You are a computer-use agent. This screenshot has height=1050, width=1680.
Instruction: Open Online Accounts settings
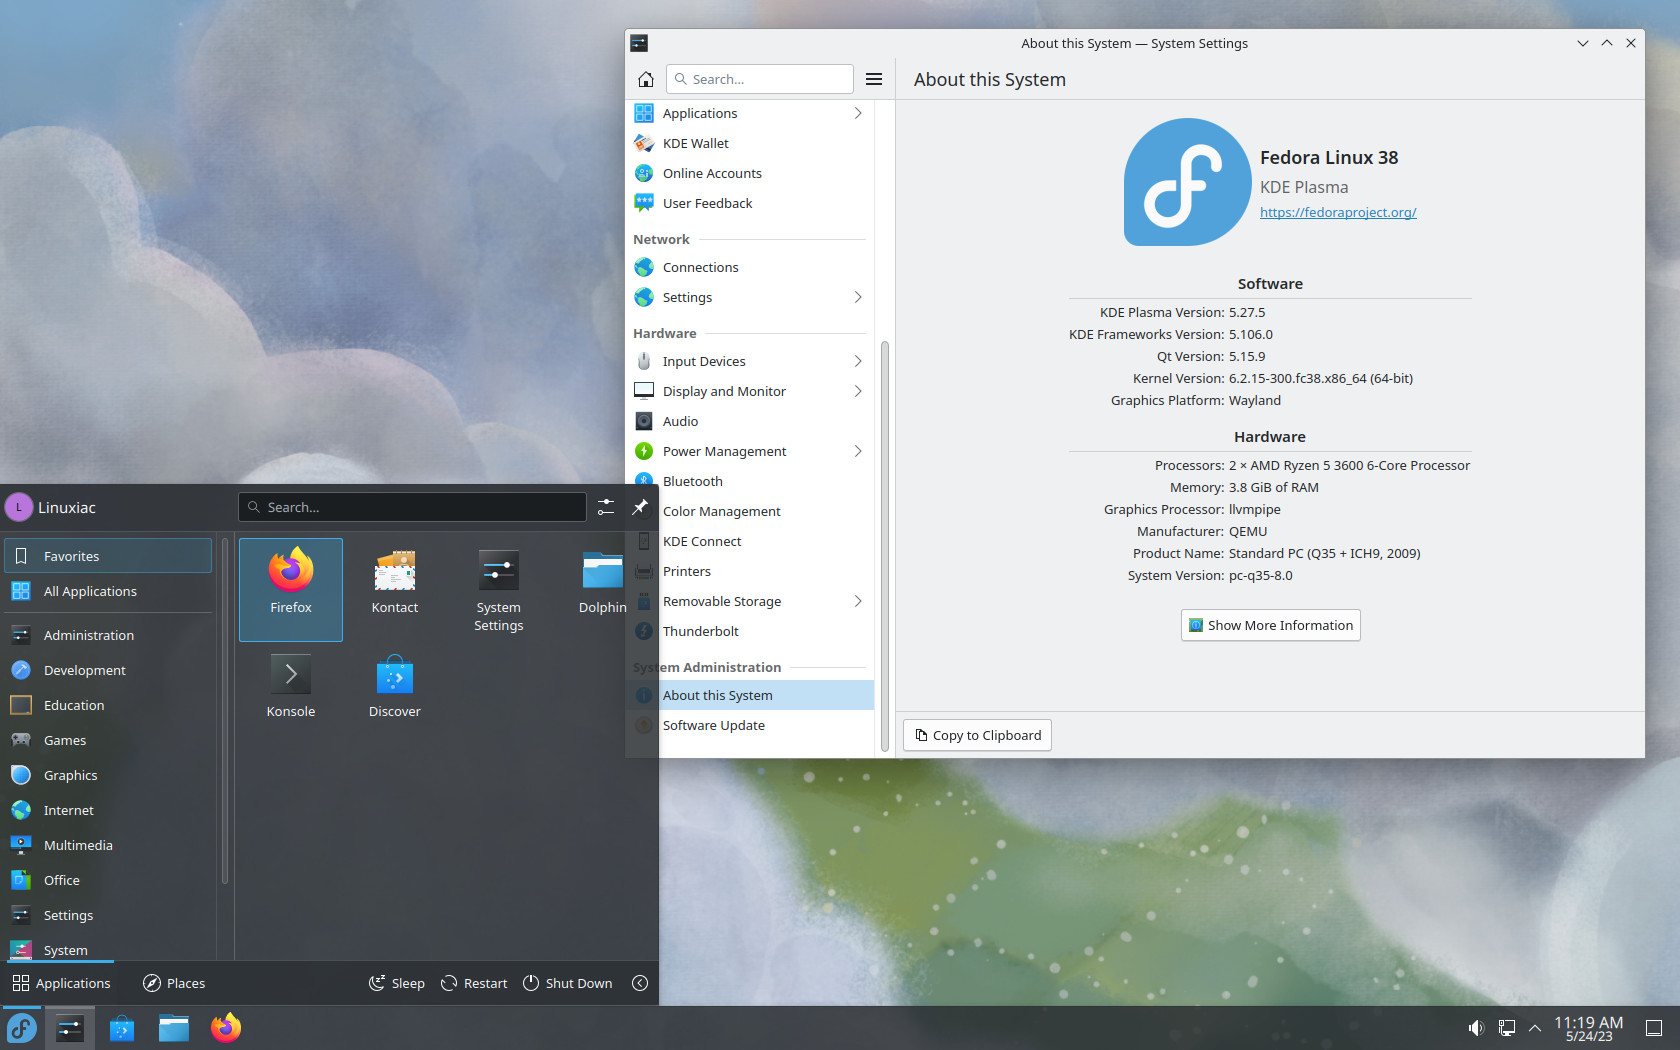(x=749, y=173)
